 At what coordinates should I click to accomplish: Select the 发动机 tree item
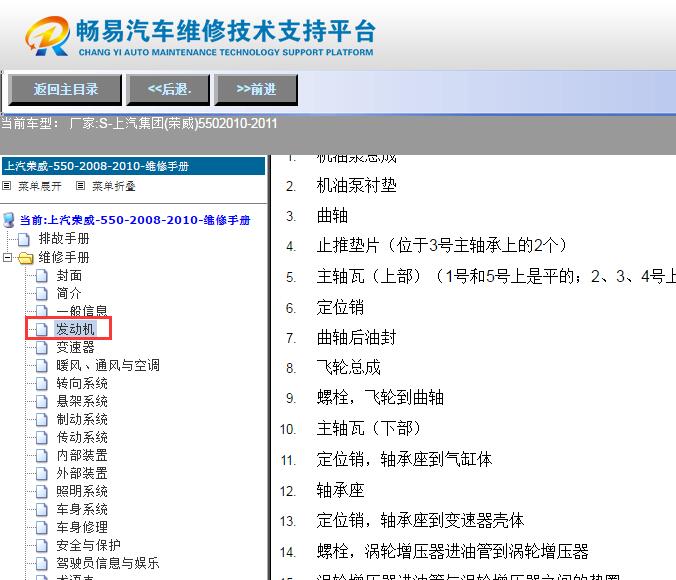(75, 329)
